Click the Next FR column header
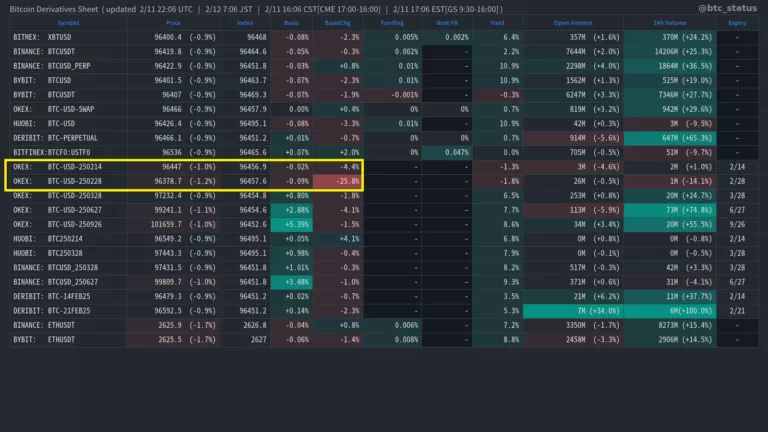Viewport: 768px width, 432px height. (x=447, y=23)
